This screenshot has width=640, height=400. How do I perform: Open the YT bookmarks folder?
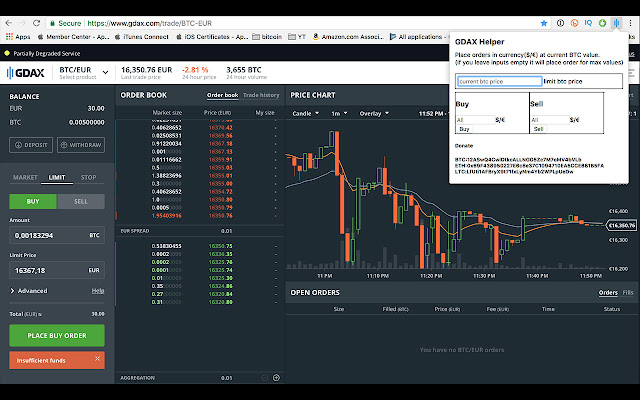point(297,37)
